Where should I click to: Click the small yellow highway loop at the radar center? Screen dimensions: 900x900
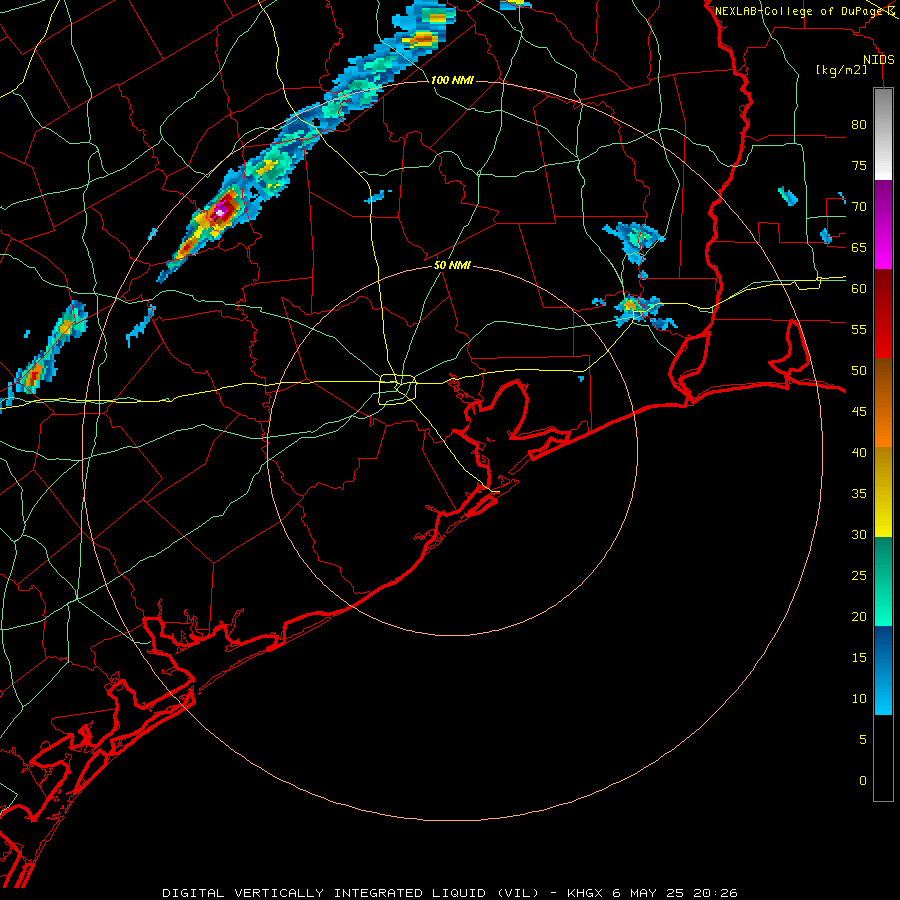(x=398, y=390)
